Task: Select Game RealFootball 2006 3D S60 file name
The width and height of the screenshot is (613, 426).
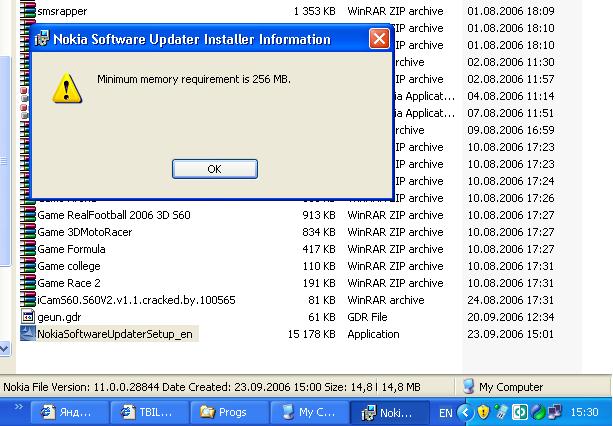Action: 114,215
